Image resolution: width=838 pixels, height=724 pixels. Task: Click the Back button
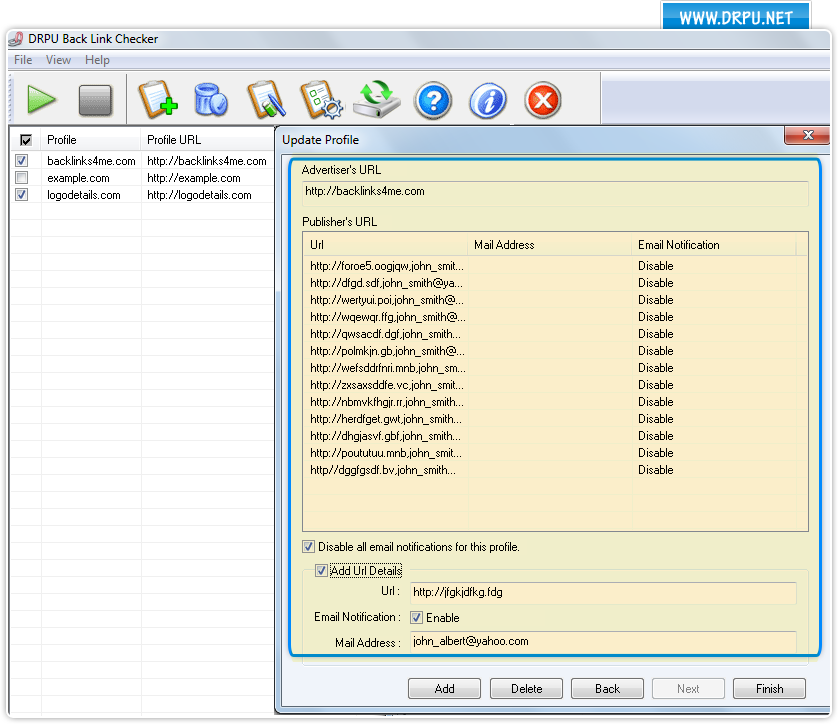(607, 689)
